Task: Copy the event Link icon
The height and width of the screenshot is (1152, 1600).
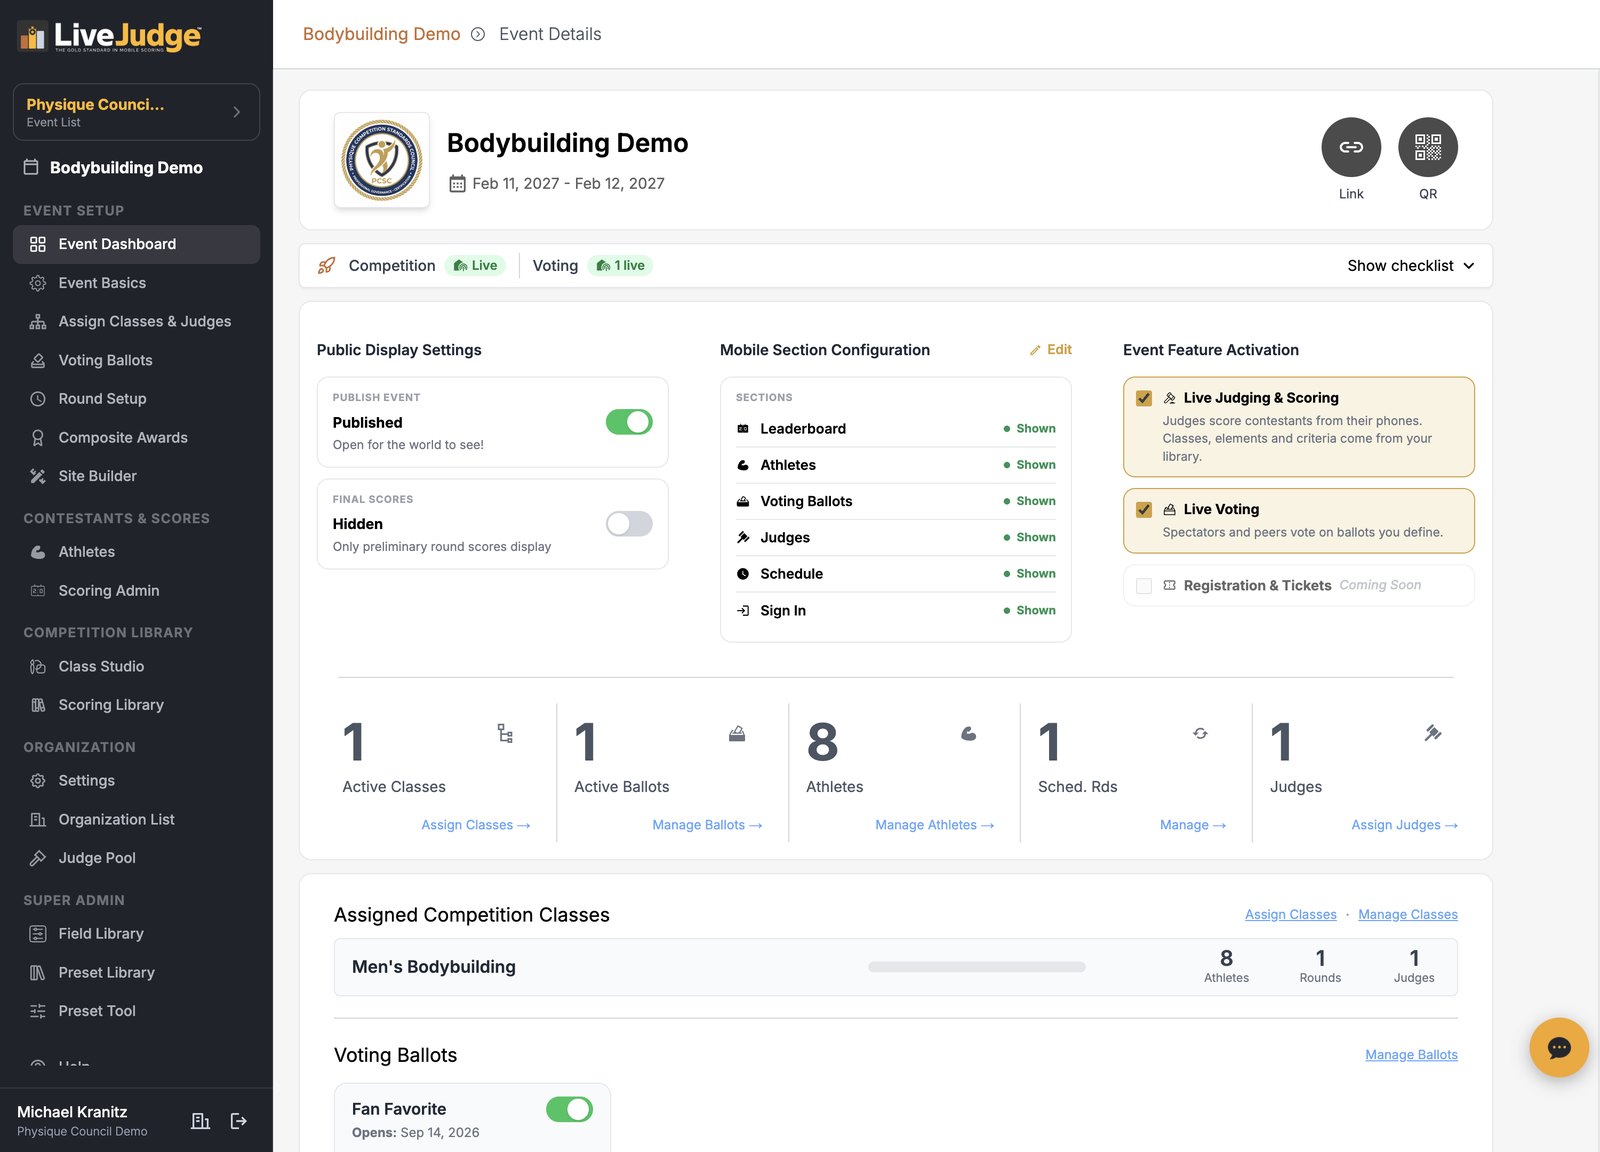Action: [1351, 147]
